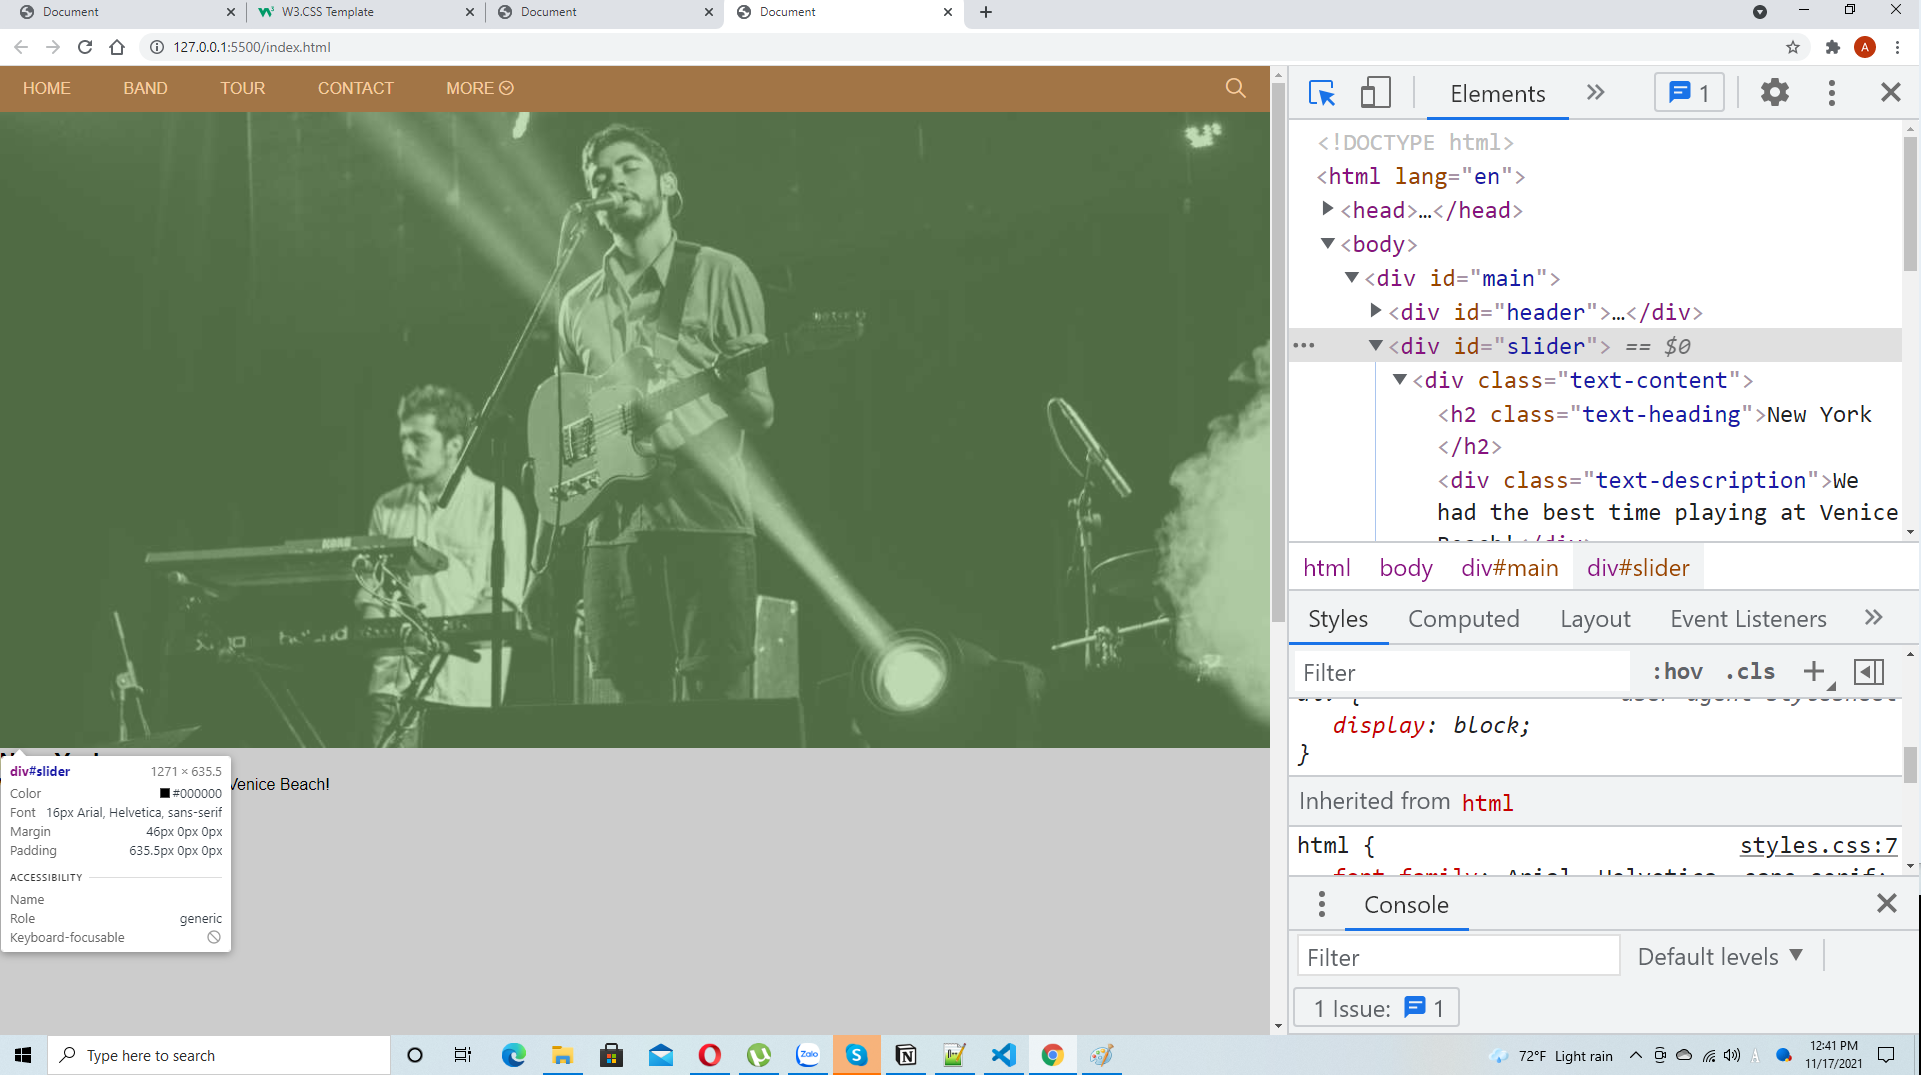The image size is (1921, 1075).
Task: Toggle the device toolbar icon
Action: tap(1375, 93)
